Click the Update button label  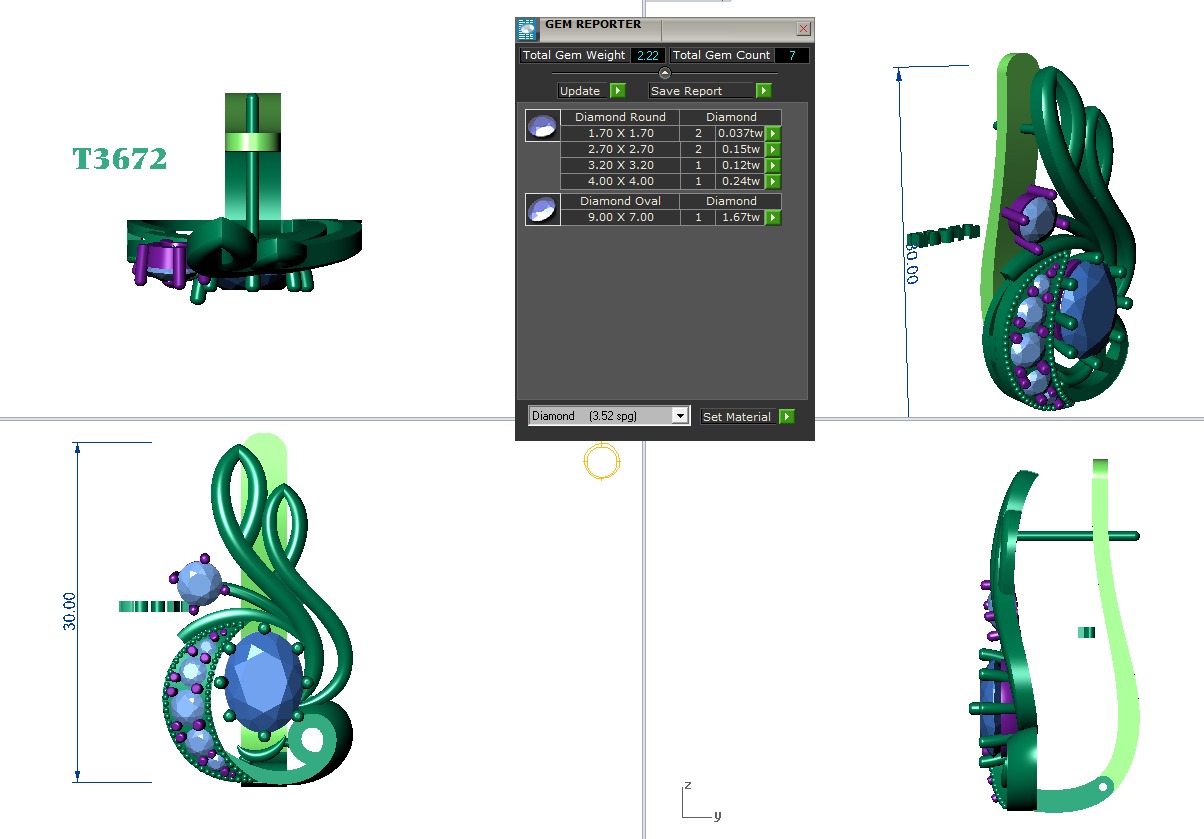pyautogui.click(x=580, y=91)
